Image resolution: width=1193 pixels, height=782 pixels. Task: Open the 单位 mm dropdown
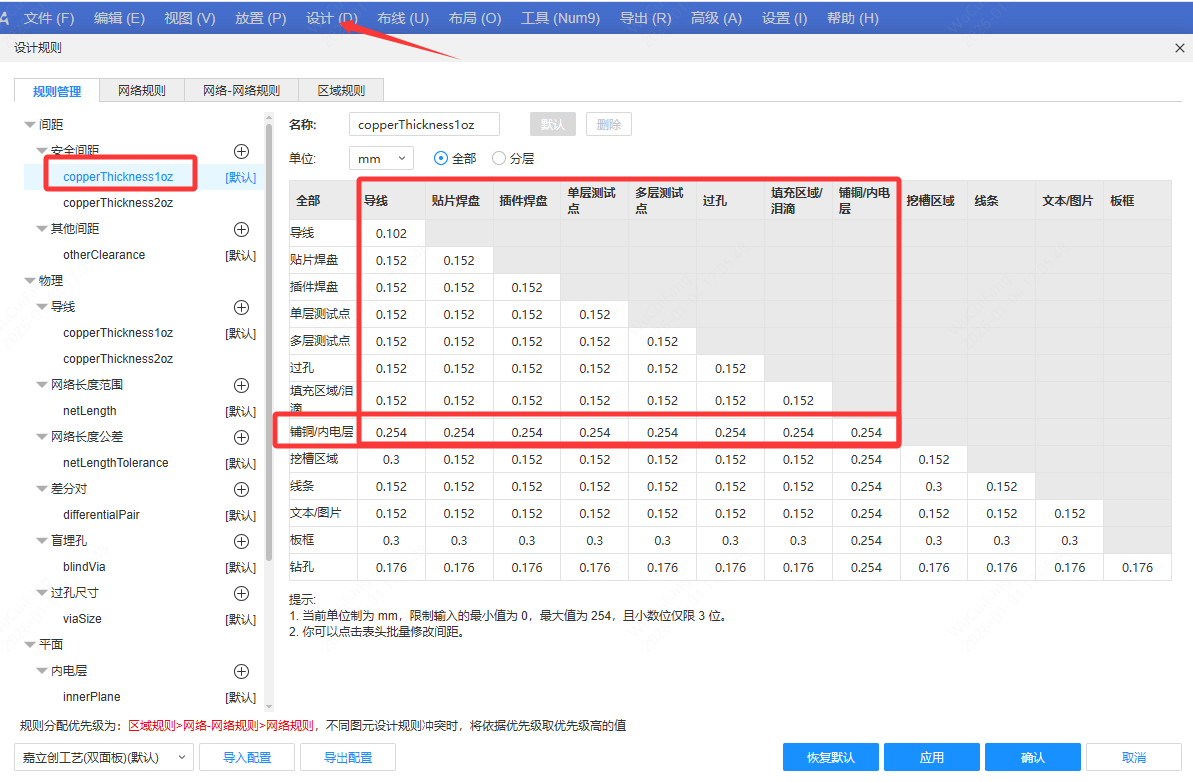coord(381,158)
